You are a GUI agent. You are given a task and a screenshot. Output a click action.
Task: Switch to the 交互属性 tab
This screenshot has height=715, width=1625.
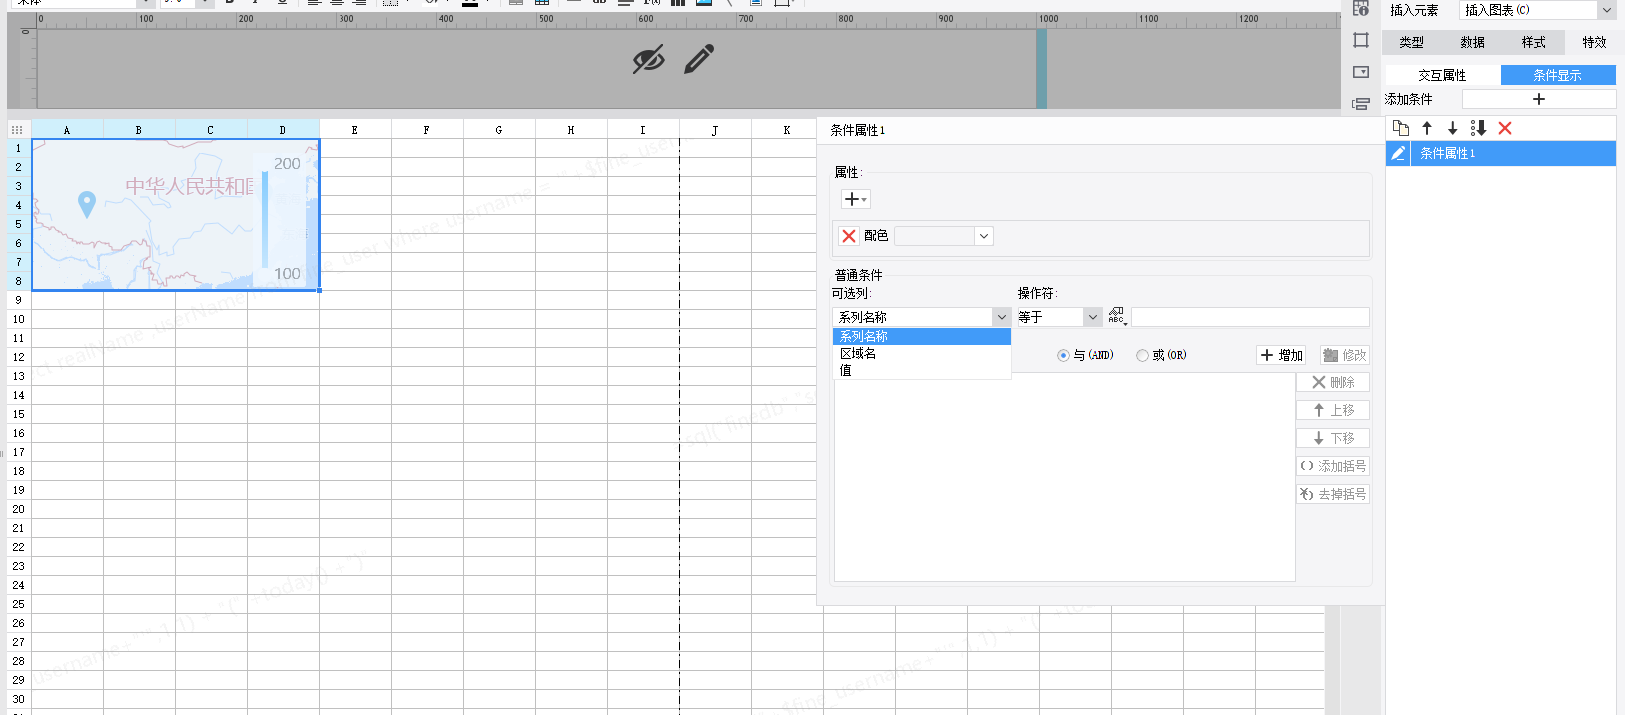[x=1442, y=75]
